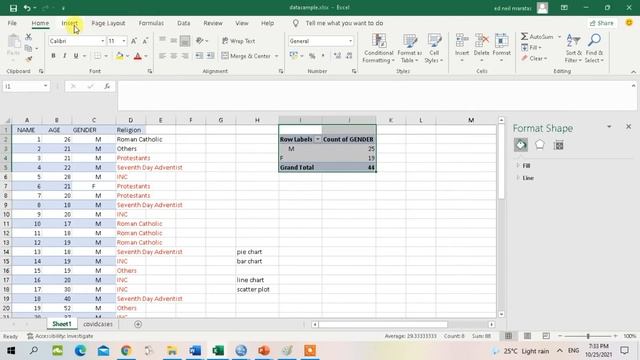The width and height of the screenshot is (640, 360).
Task: Open the Calibri font name dropdown
Action: click(x=102, y=41)
